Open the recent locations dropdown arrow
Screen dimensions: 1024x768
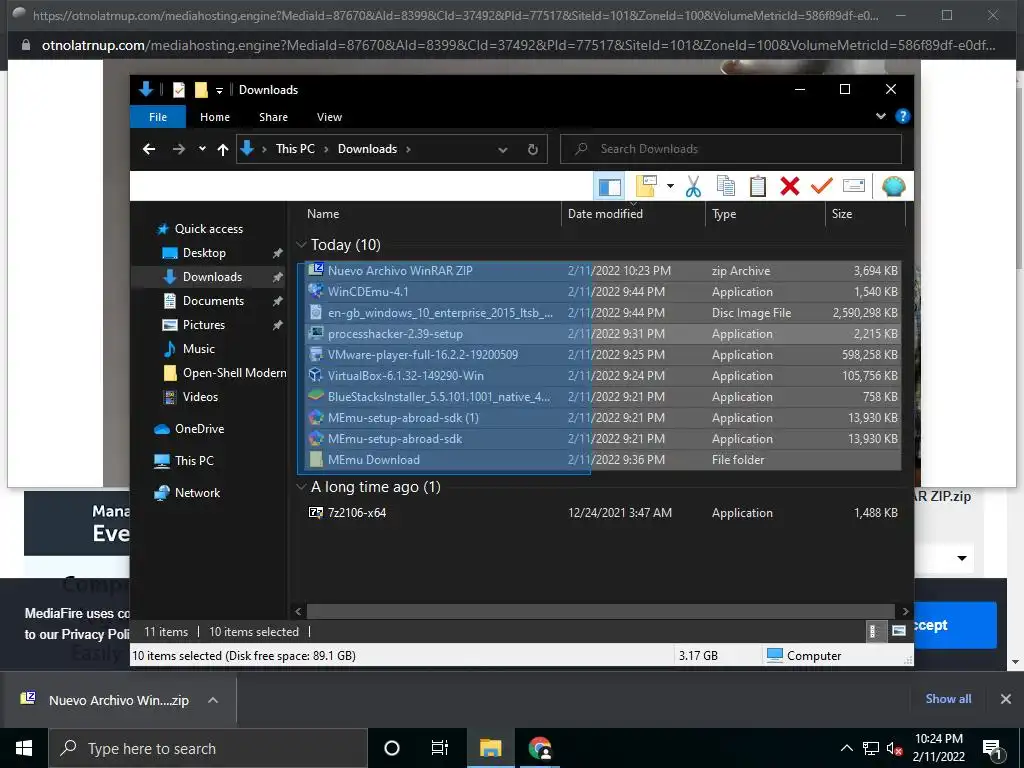[x=202, y=149]
